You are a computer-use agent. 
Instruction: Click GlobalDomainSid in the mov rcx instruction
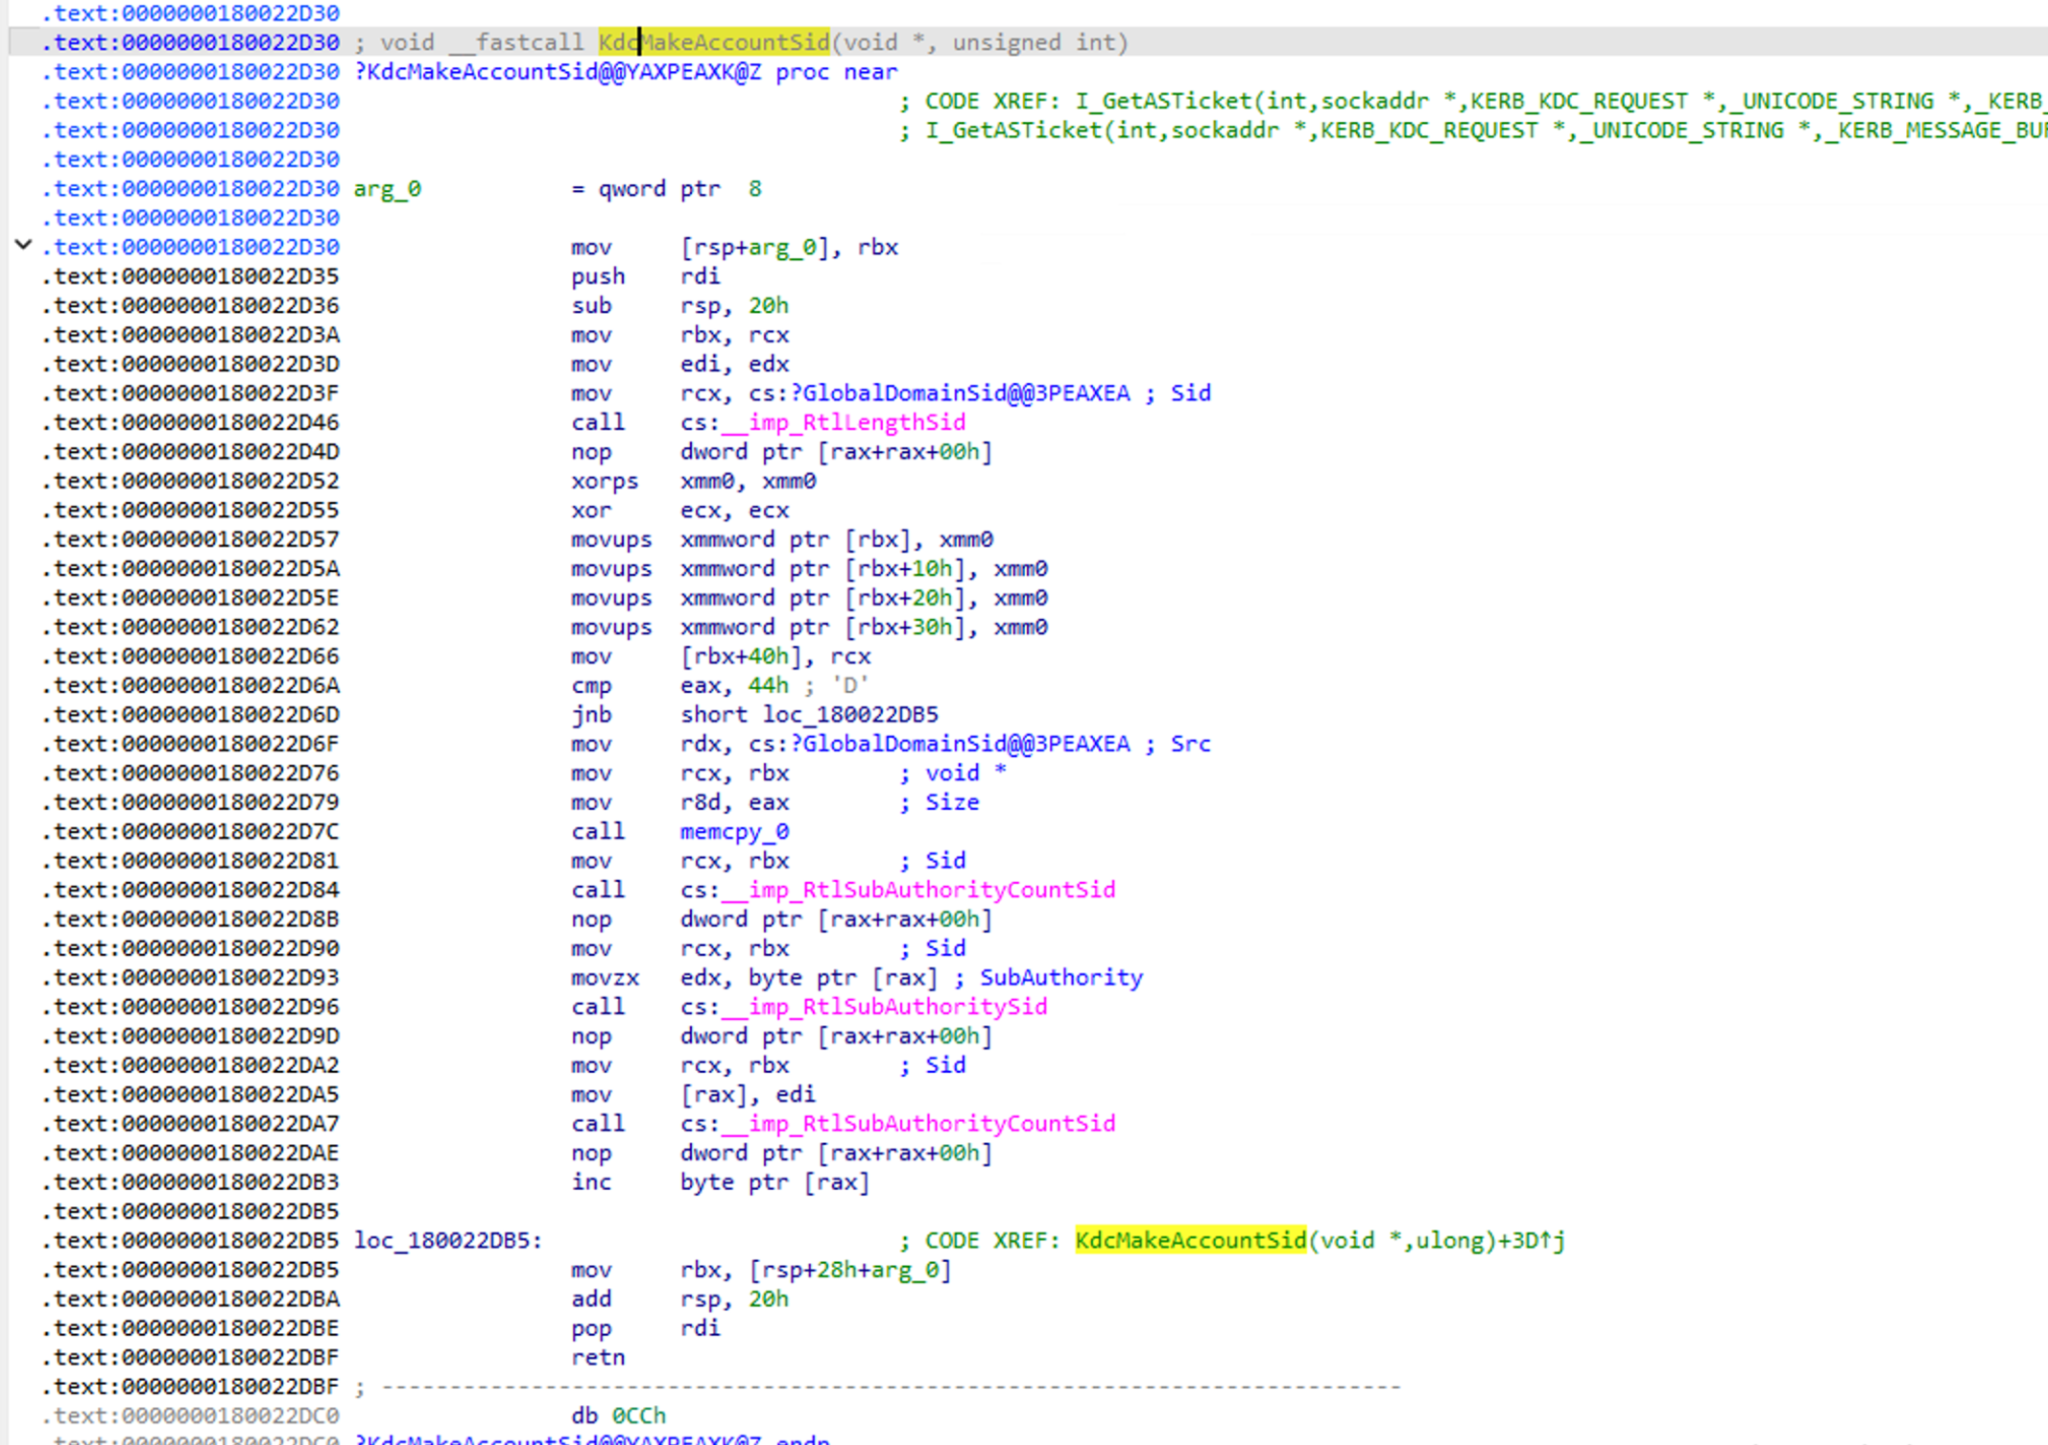[x=959, y=393]
